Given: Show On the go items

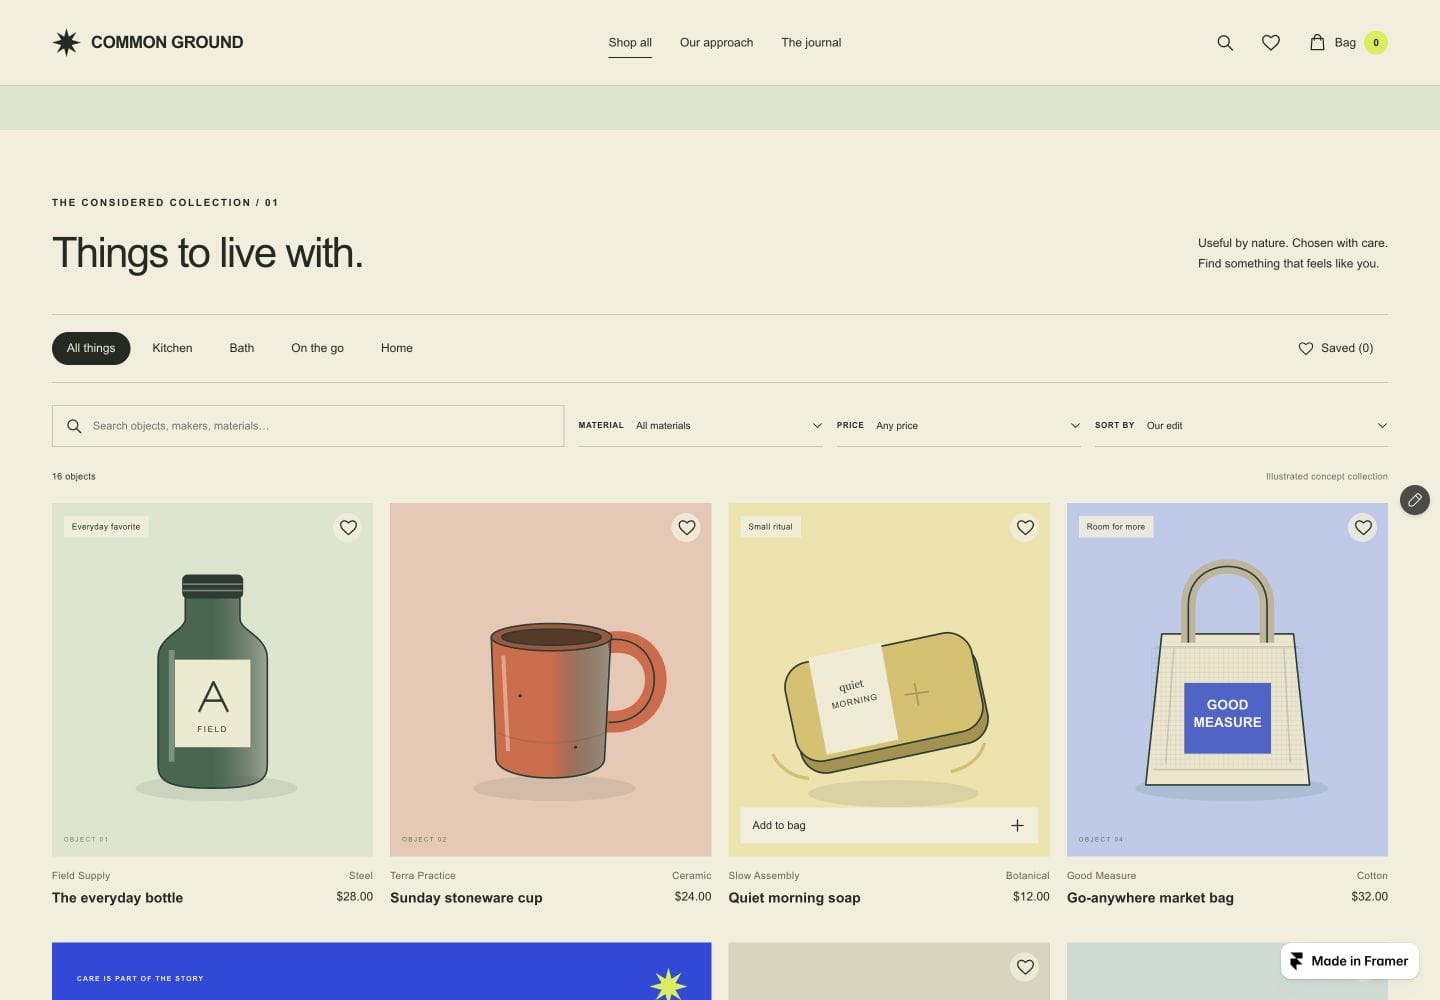Looking at the screenshot, I should pos(317,348).
